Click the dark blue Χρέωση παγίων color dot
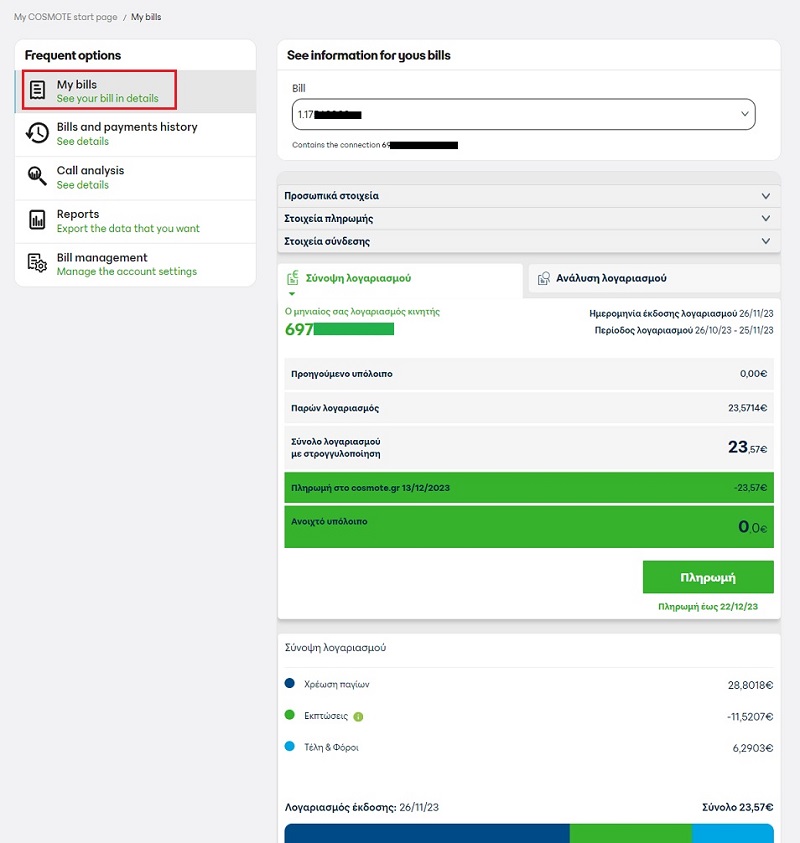The image size is (800, 843). (290, 684)
